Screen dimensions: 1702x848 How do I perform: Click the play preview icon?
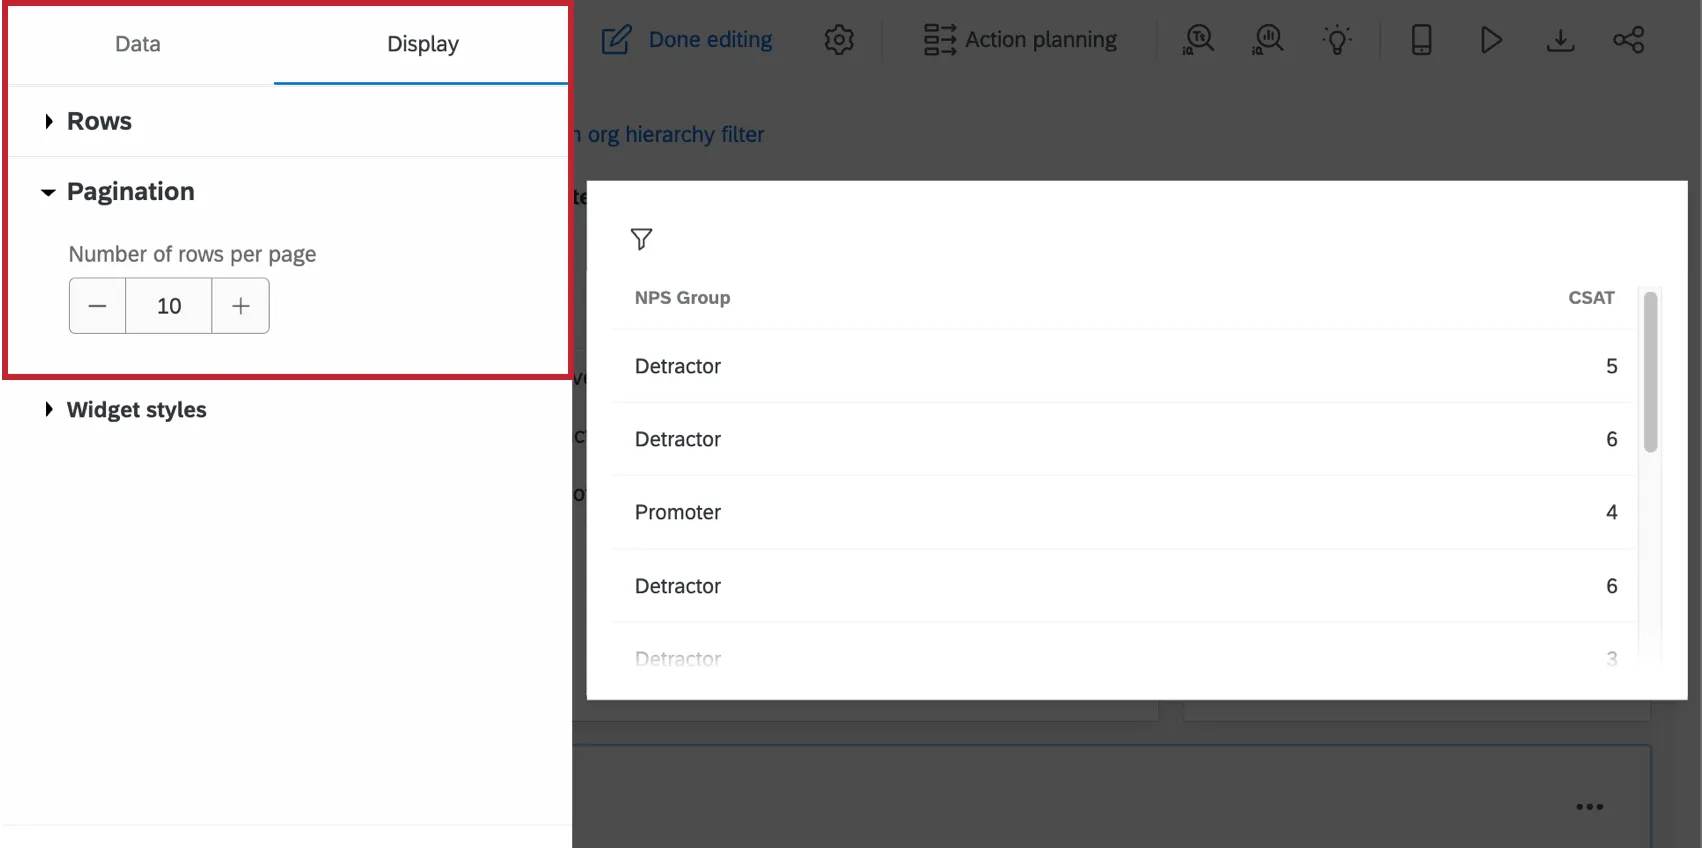(1491, 40)
